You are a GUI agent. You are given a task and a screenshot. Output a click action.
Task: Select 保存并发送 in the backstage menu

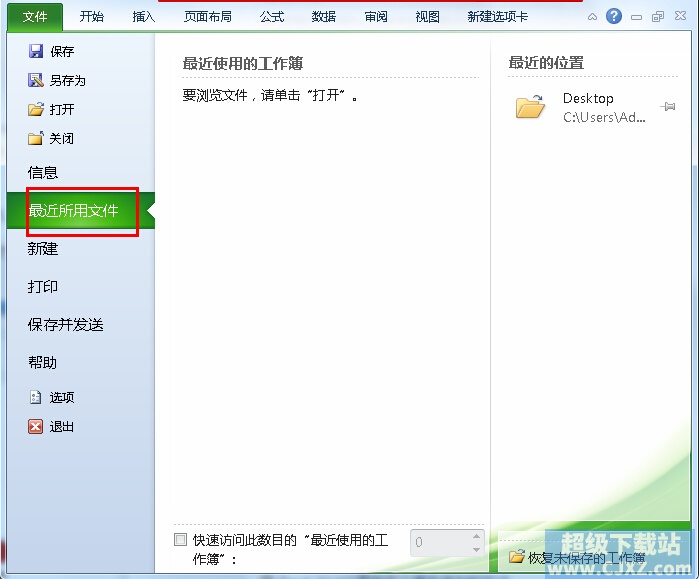[x=65, y=324]
